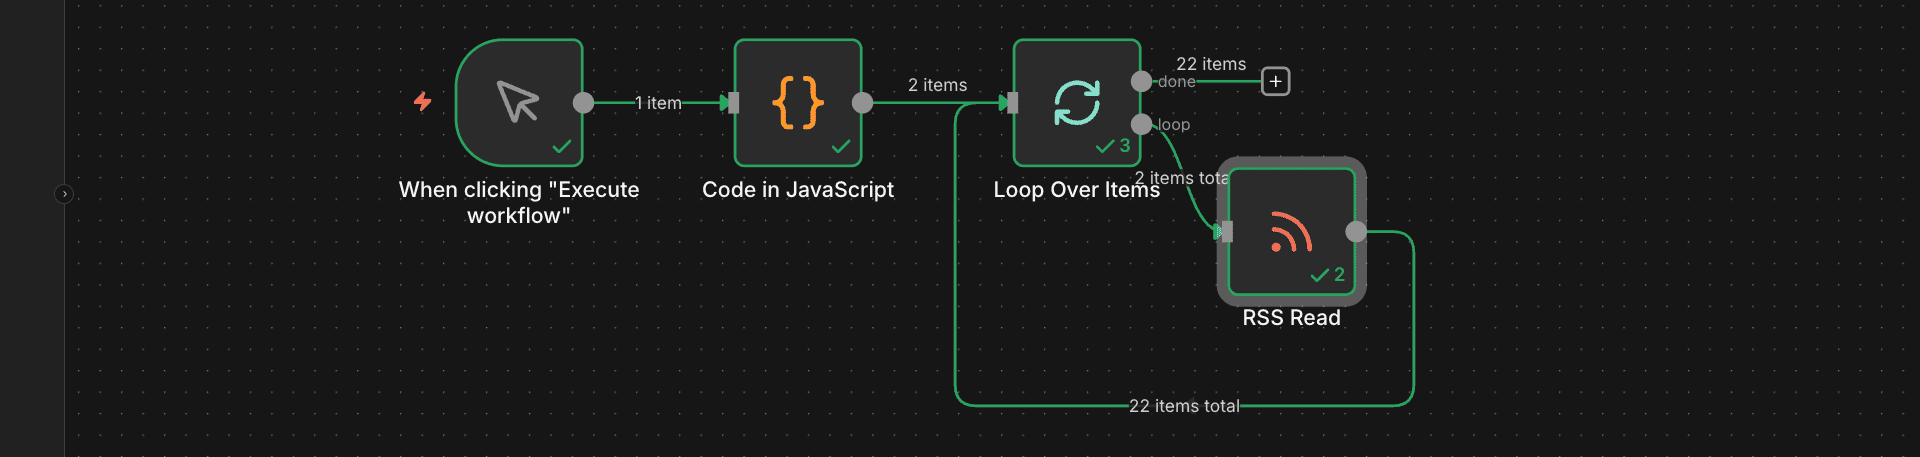Click the done output connector of Loop node
The width and height of the screenshot is (1920, 457).
point(1141,81)
